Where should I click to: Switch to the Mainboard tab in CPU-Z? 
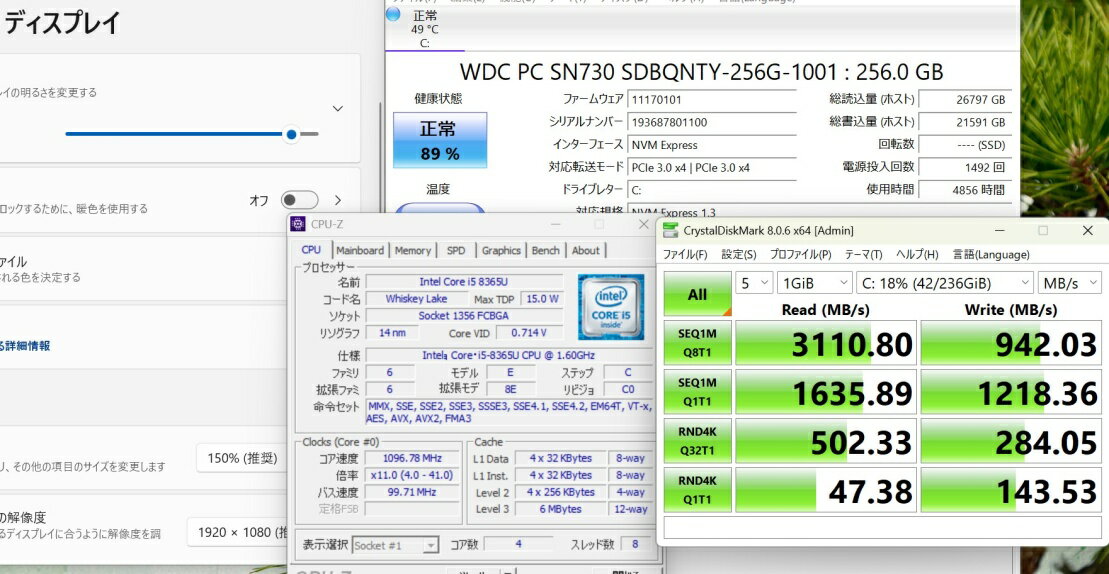(360, 250)
